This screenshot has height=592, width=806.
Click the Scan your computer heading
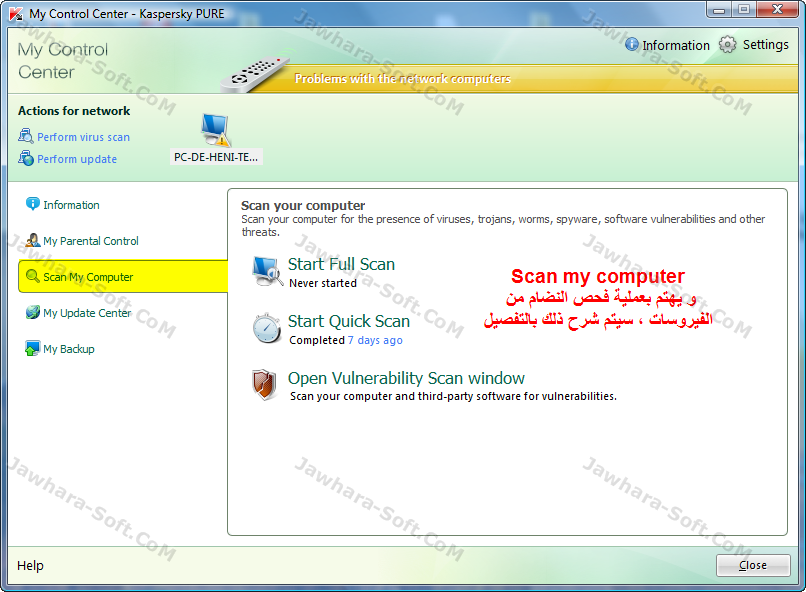(303, 206)
